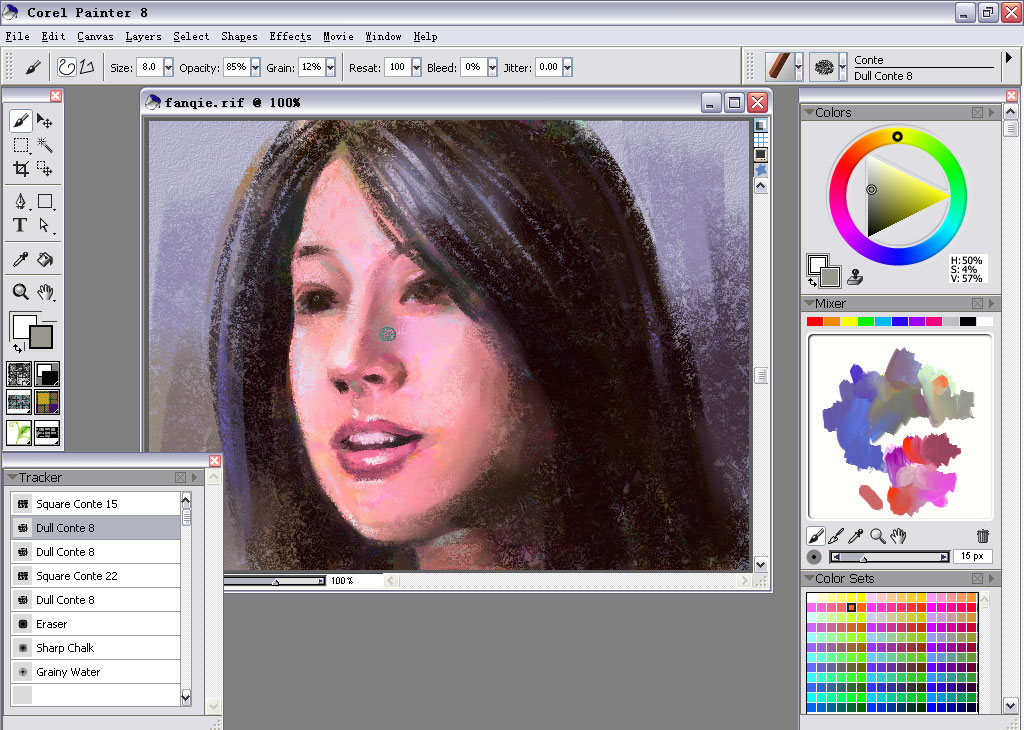Image resolution: width=1024 pixels, height=730 pixels.
Task: Open the Resat slider dropdown
Action: [x=417, y=67]
